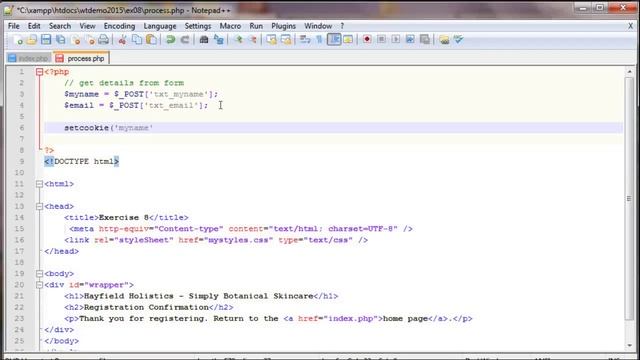This screenshot has height=360, width=640.
Task: Select the process.php tab
Action: 81,58
